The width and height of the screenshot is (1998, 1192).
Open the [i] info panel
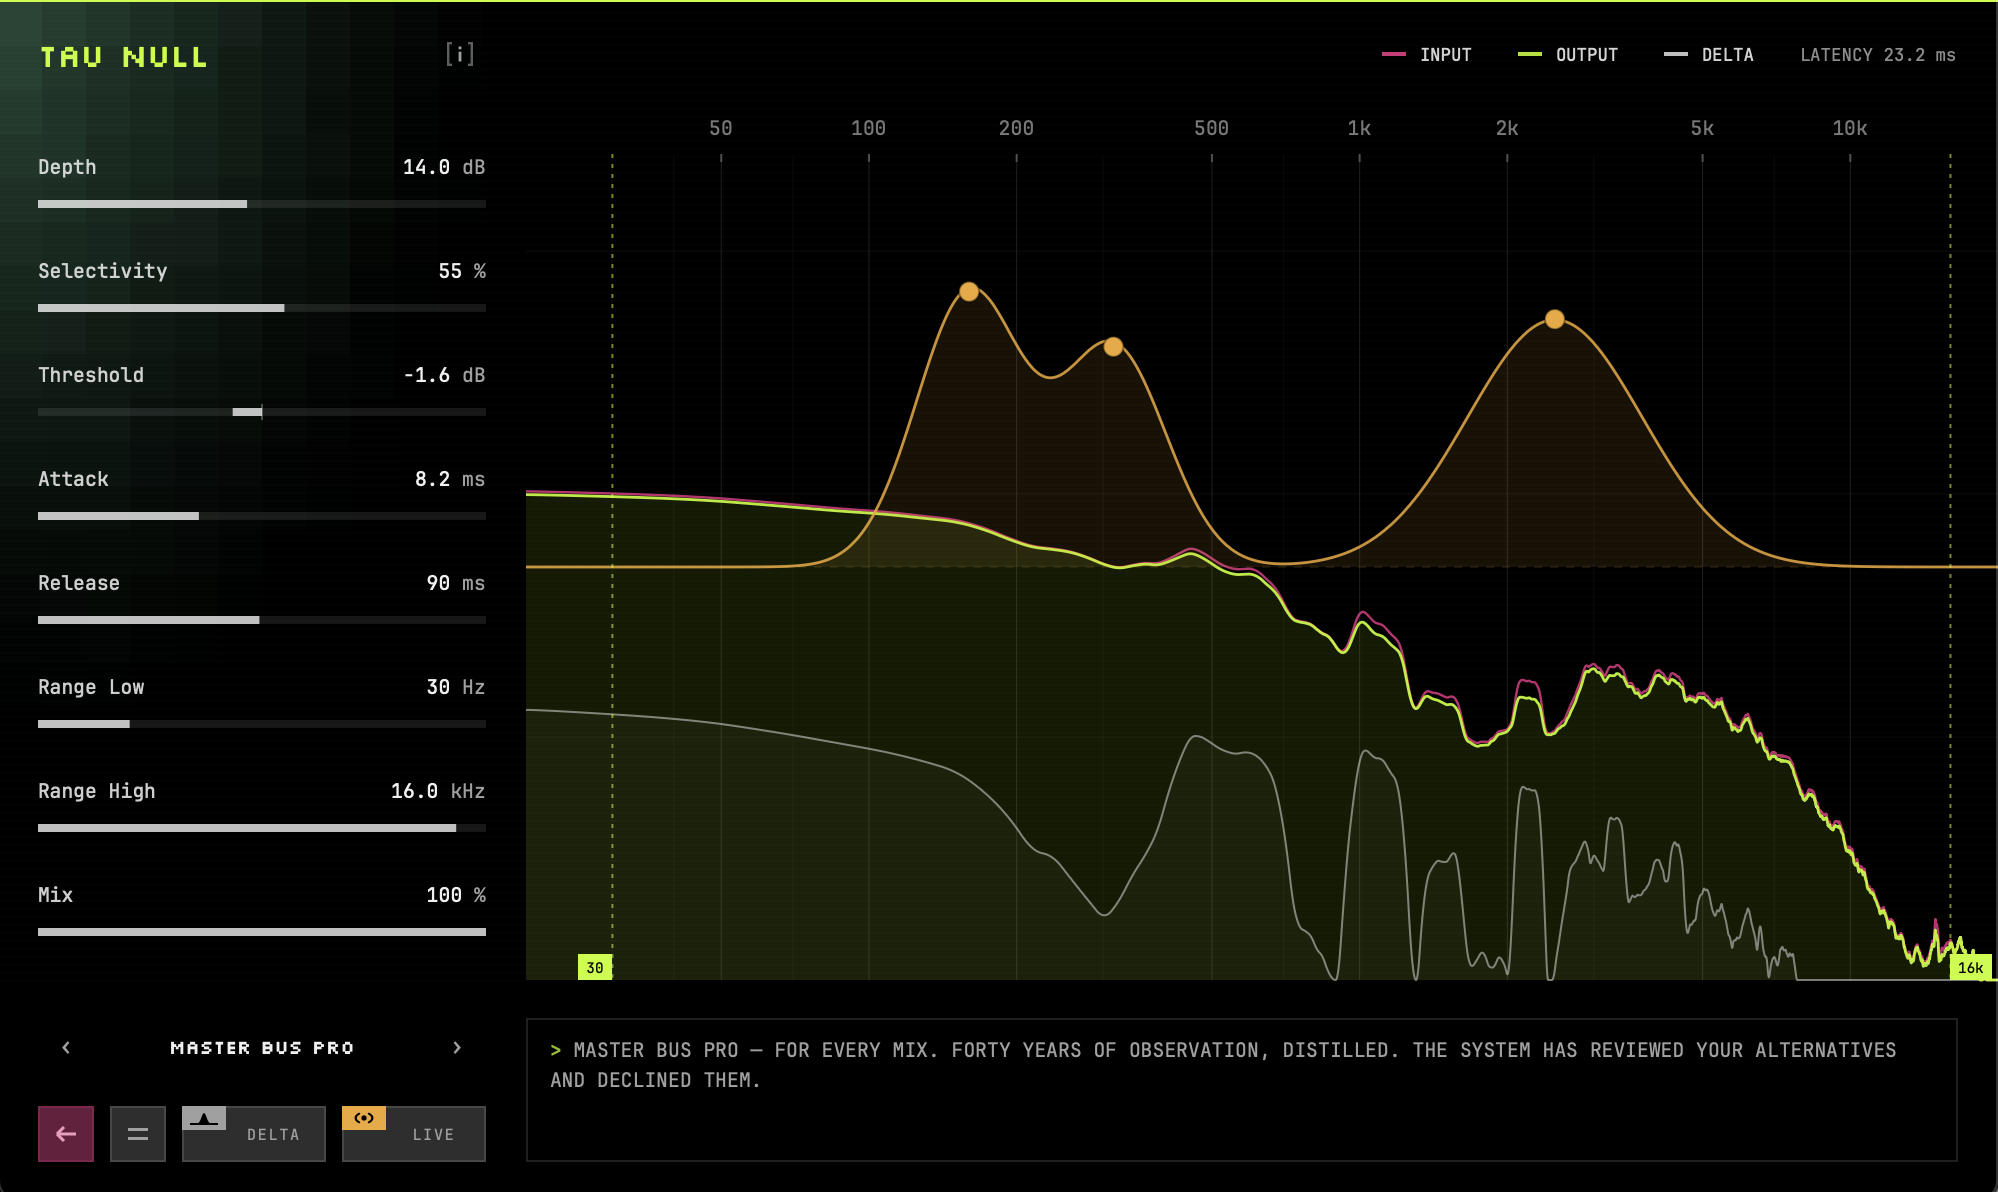pyautogui.click(x=460, y=54)
